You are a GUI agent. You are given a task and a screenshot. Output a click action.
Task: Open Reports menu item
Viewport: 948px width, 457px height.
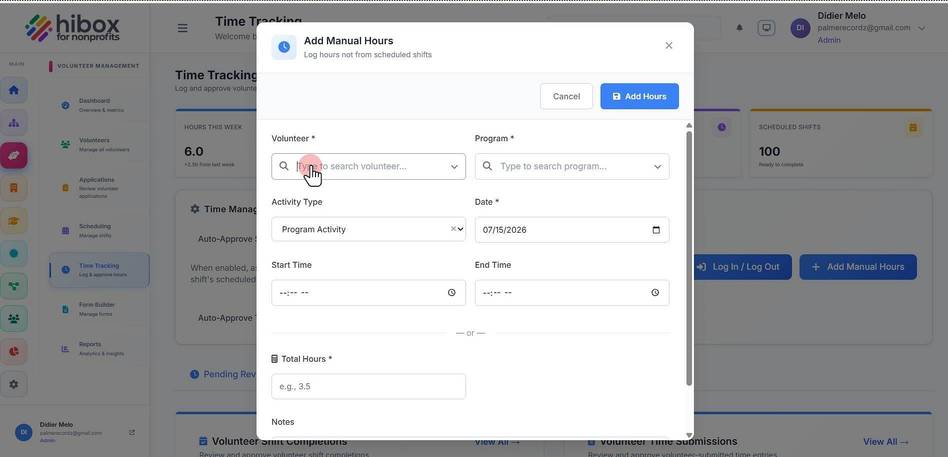(99, 348)
